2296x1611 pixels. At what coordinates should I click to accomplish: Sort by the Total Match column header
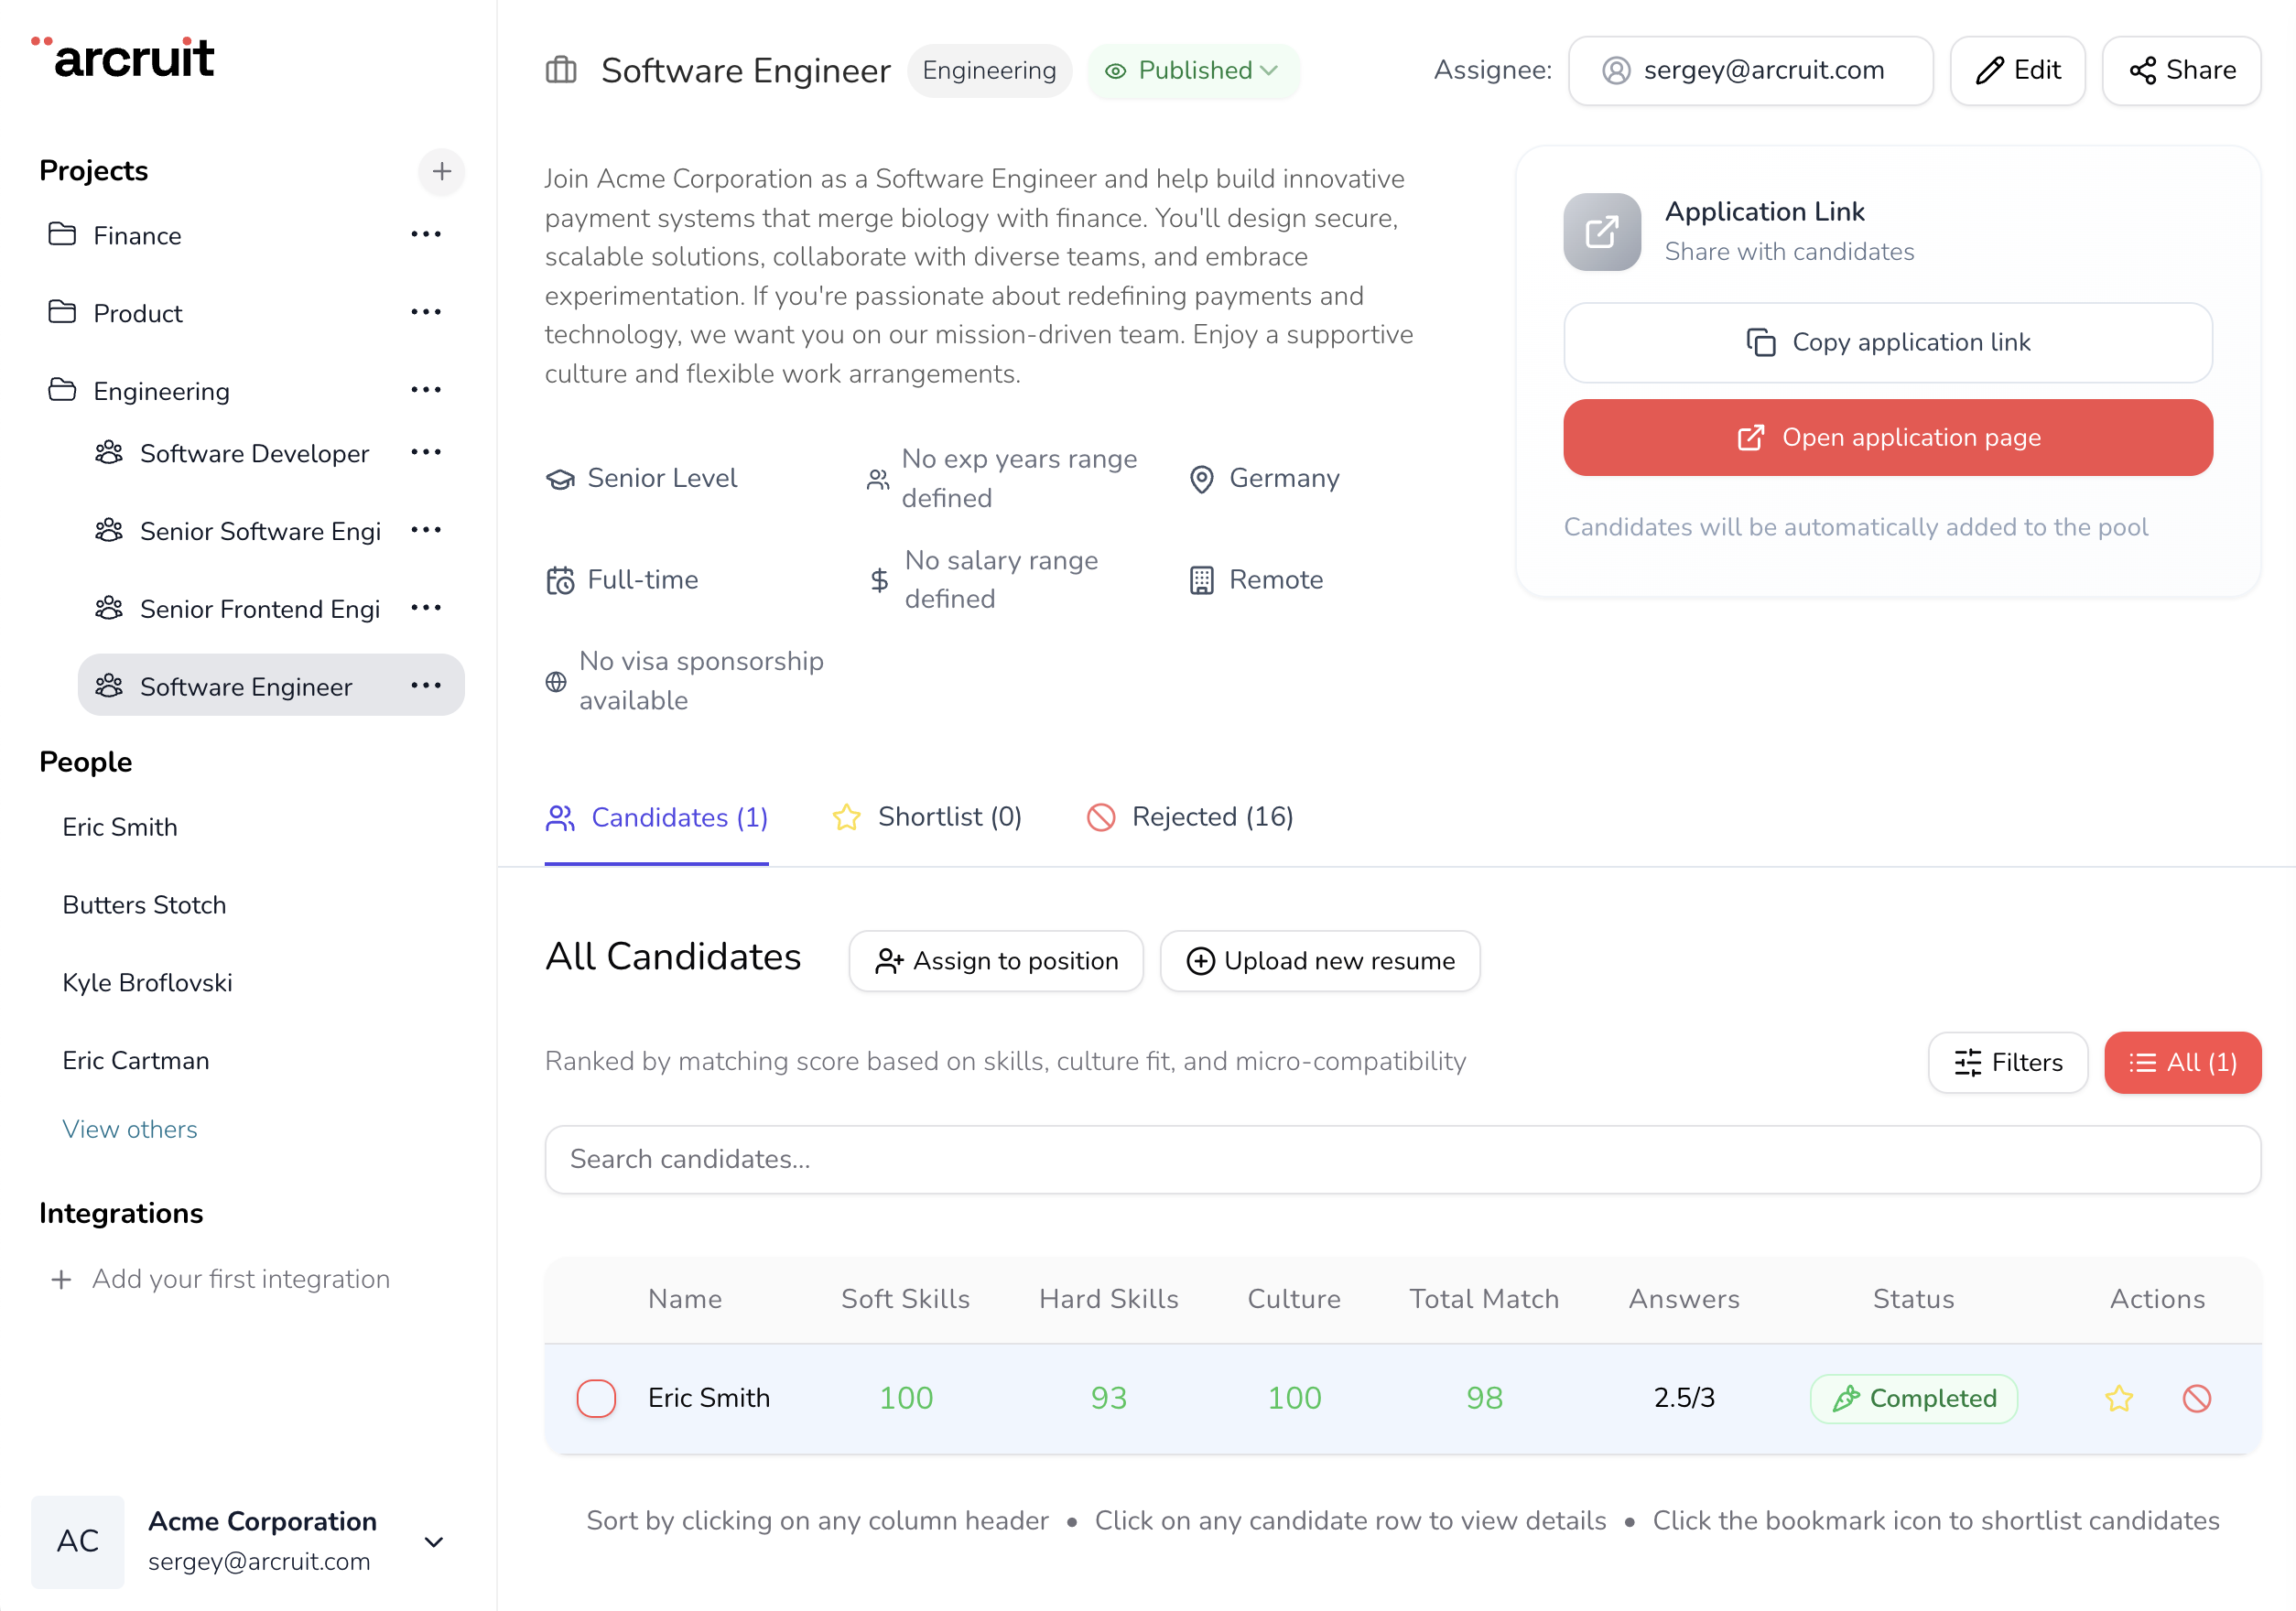(1483, 1299)
